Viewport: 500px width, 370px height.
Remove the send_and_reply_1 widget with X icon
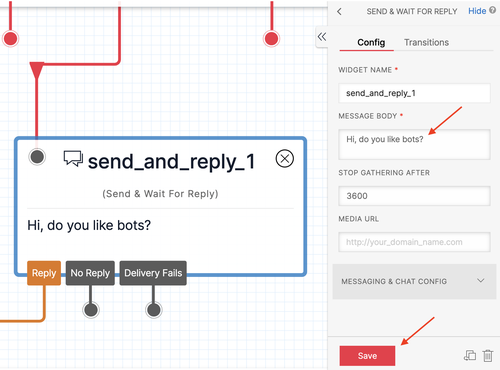(285, 159)
